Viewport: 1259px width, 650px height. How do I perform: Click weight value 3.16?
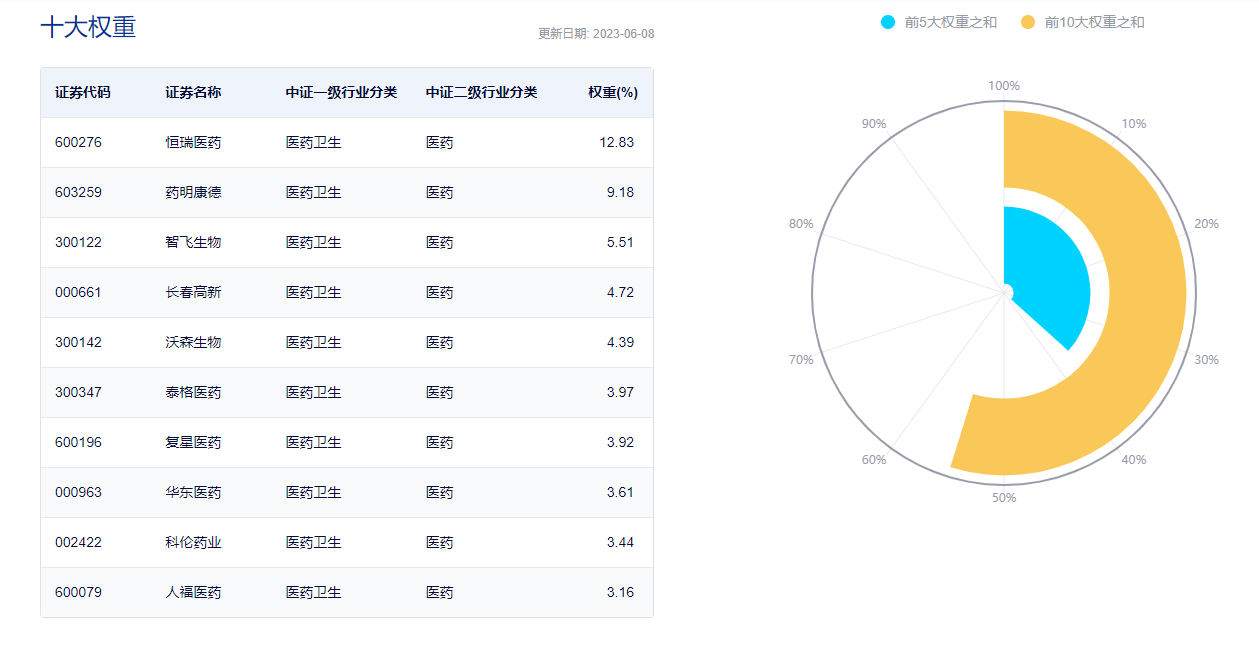pyautogui.click(x=620, y=593)
